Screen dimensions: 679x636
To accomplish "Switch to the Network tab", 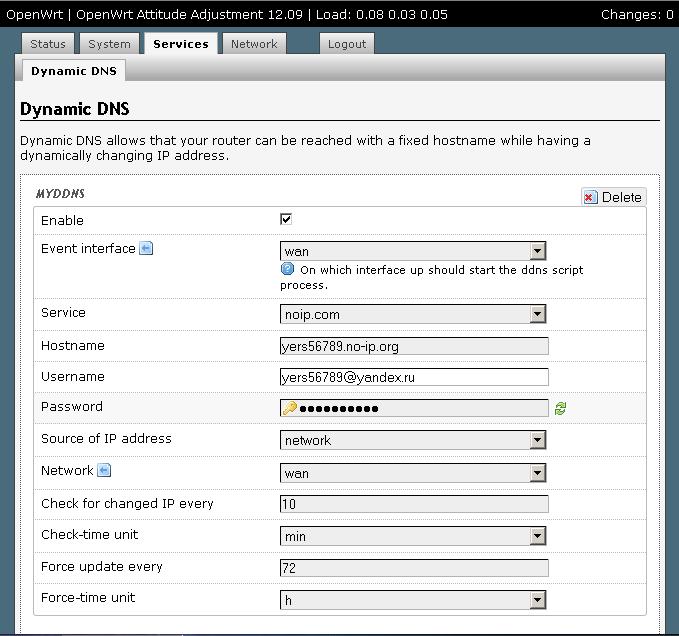I will coord(254,44).
